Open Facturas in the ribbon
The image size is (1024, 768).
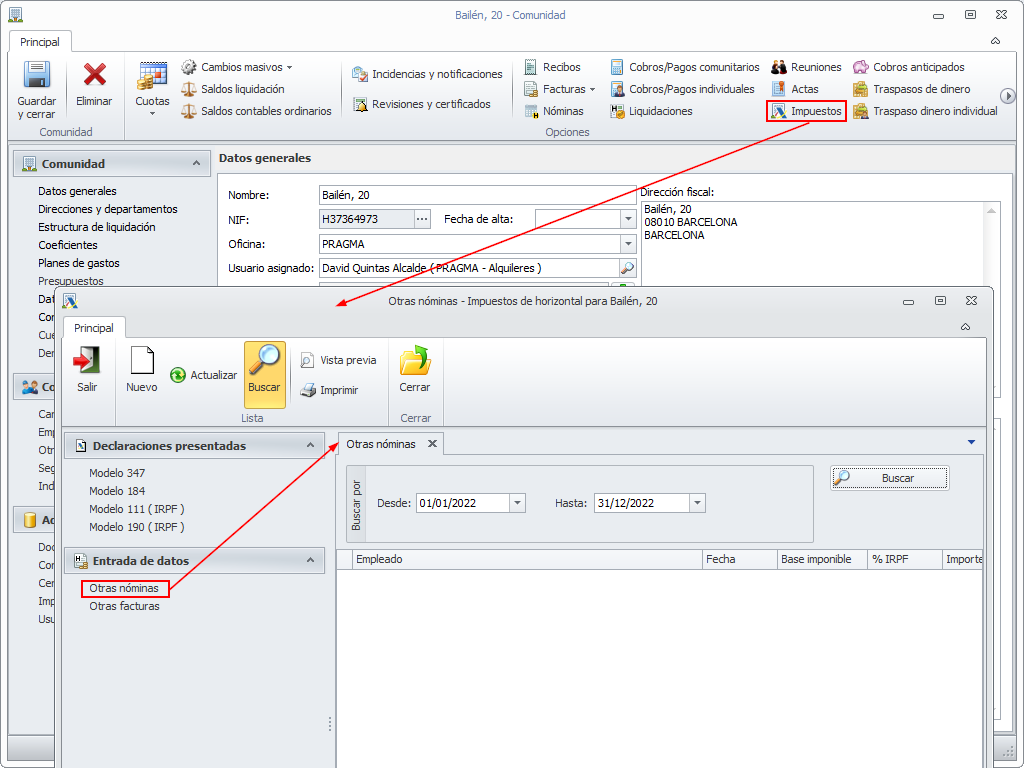[x=559, y=89]
